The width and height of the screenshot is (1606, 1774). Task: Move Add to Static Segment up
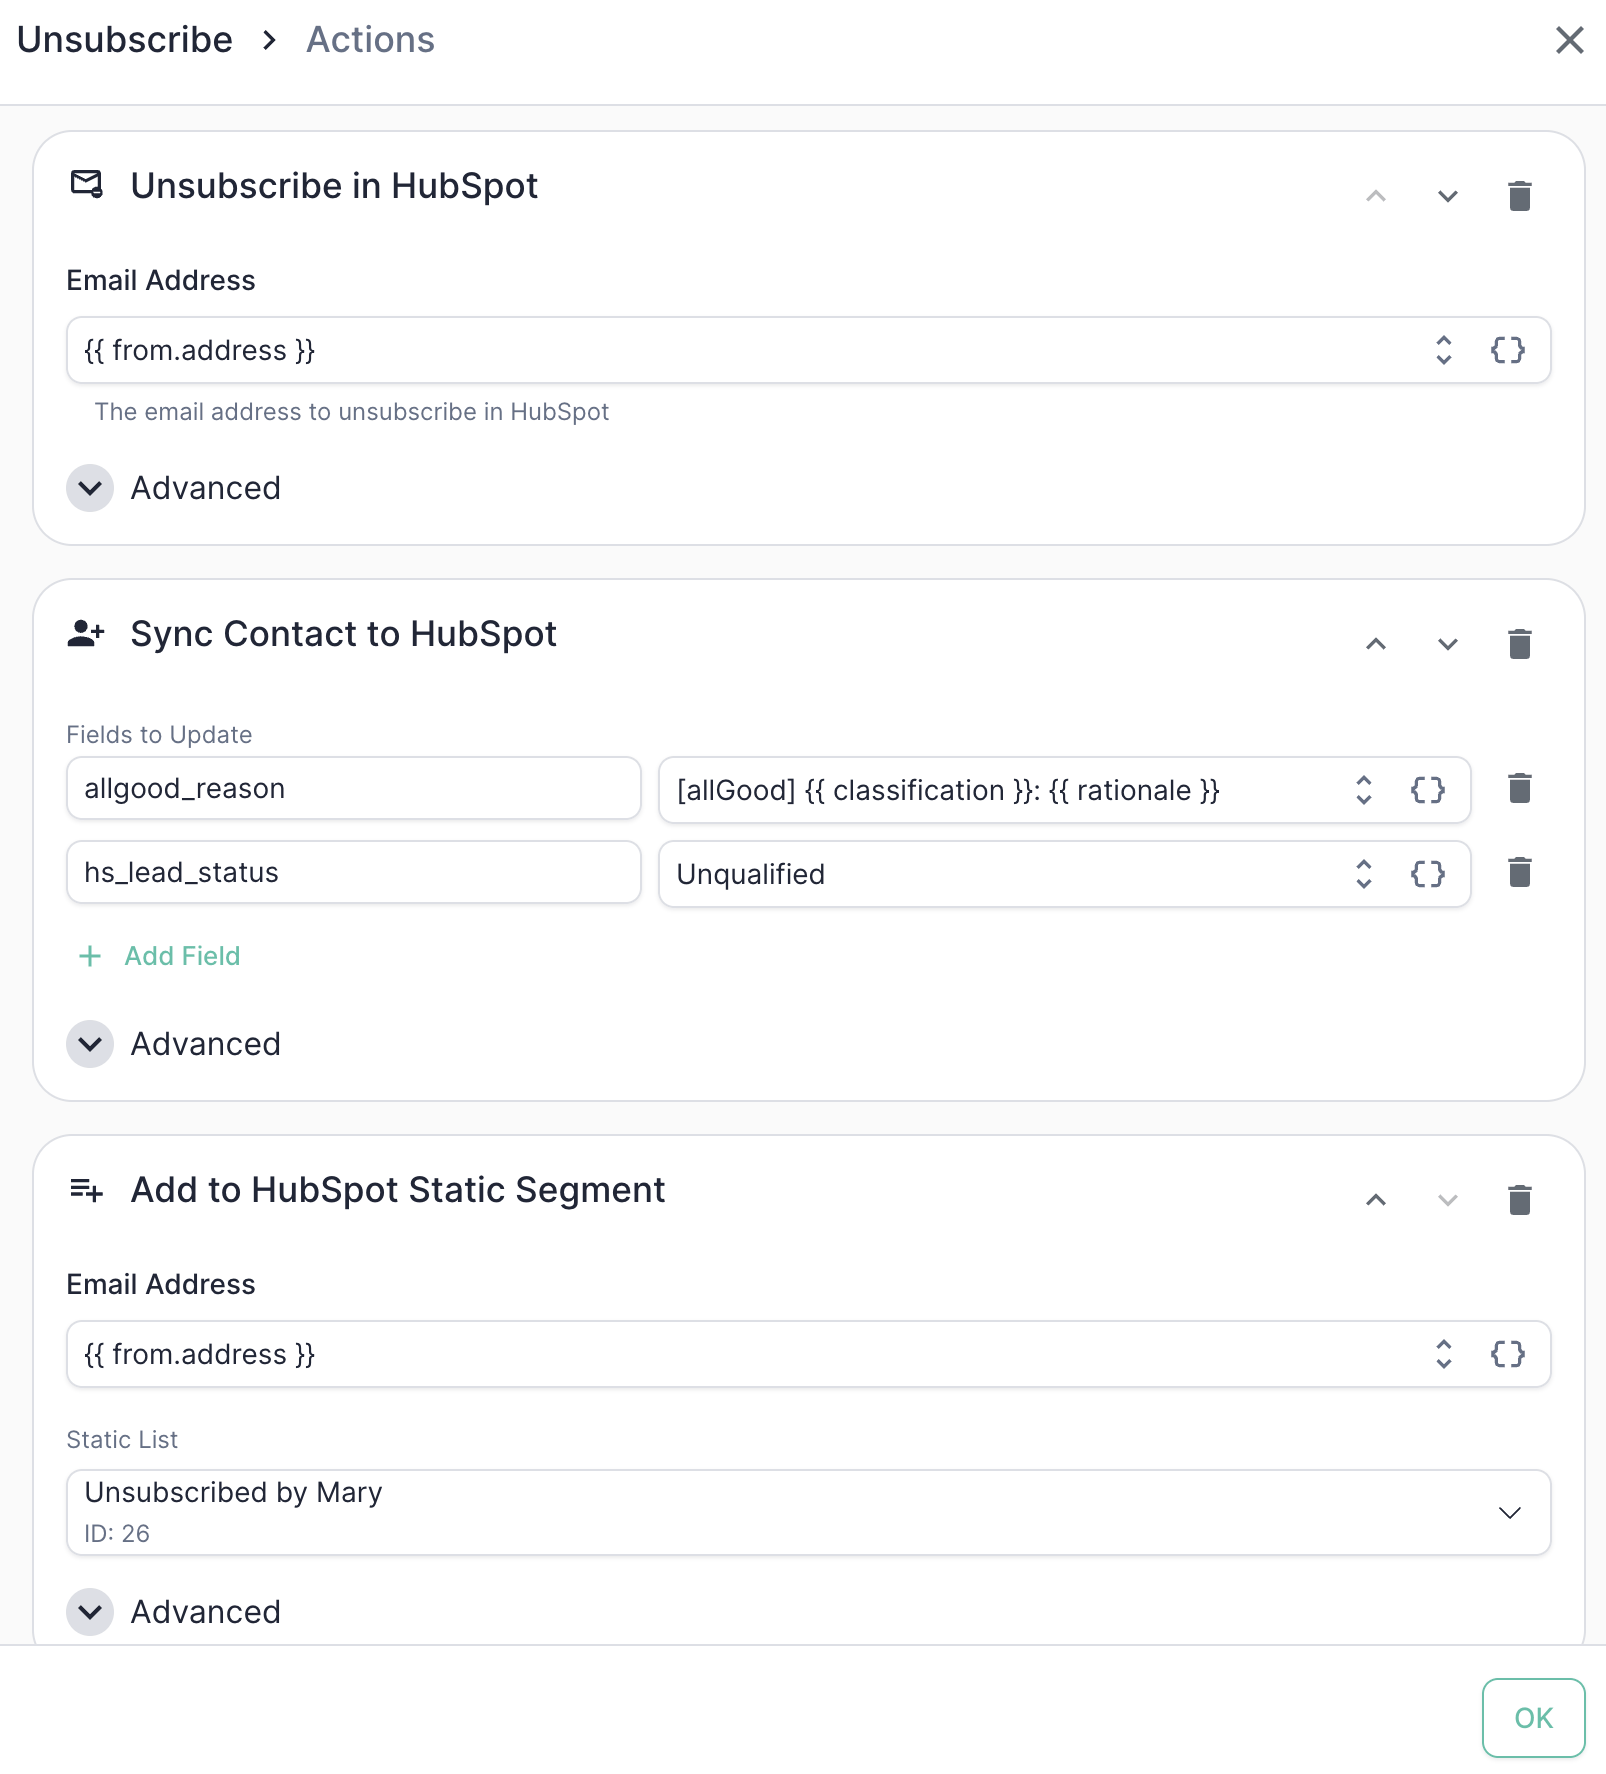coord(1376,1200)
